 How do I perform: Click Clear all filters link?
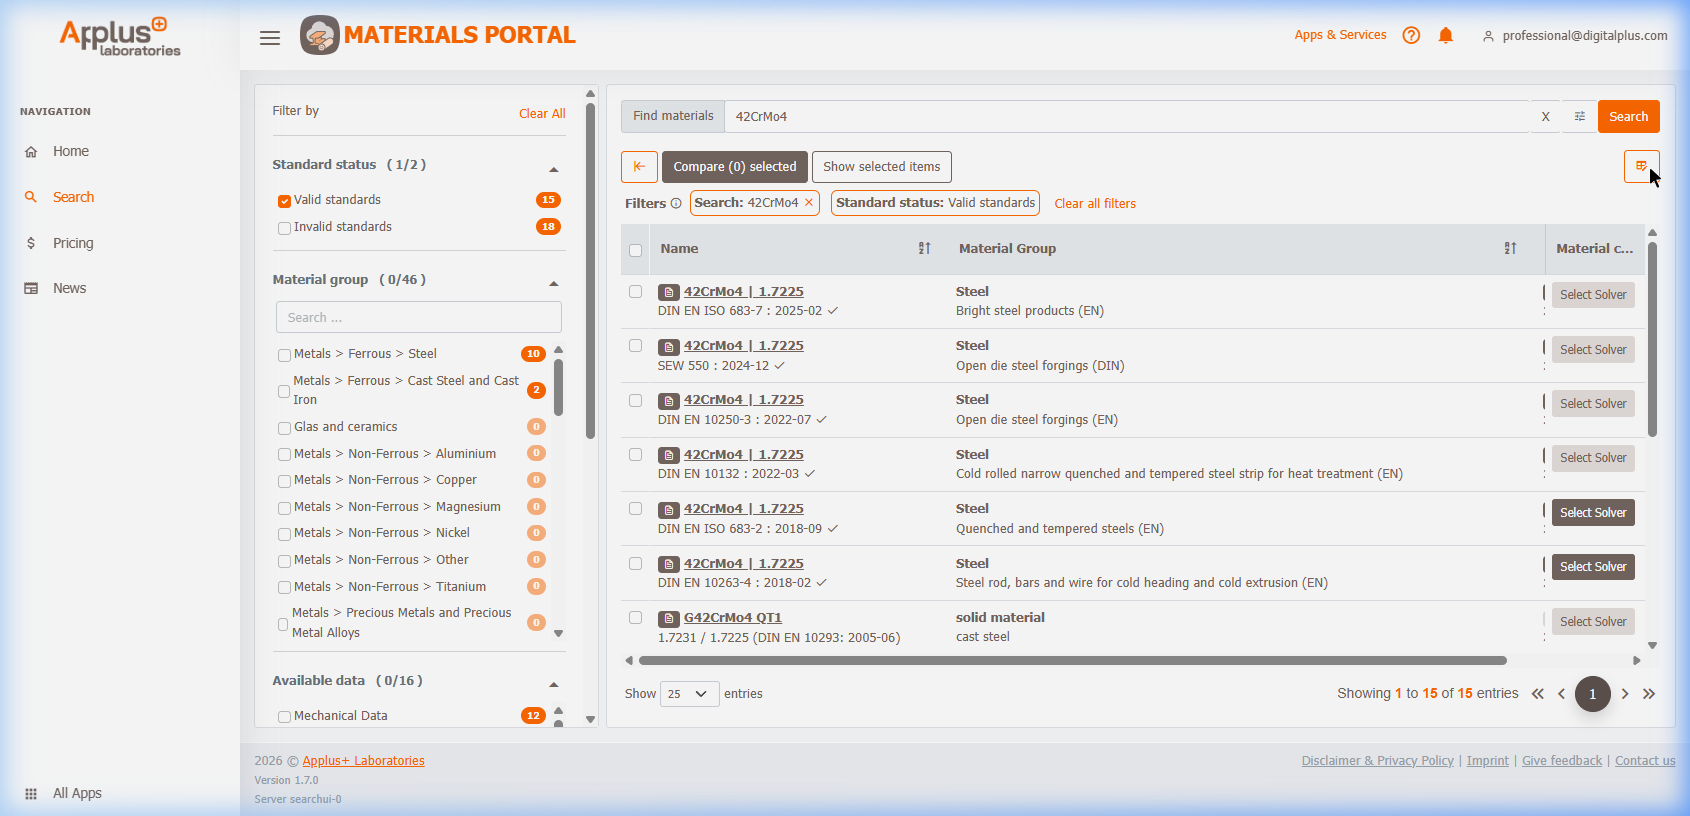[1095, 204]
